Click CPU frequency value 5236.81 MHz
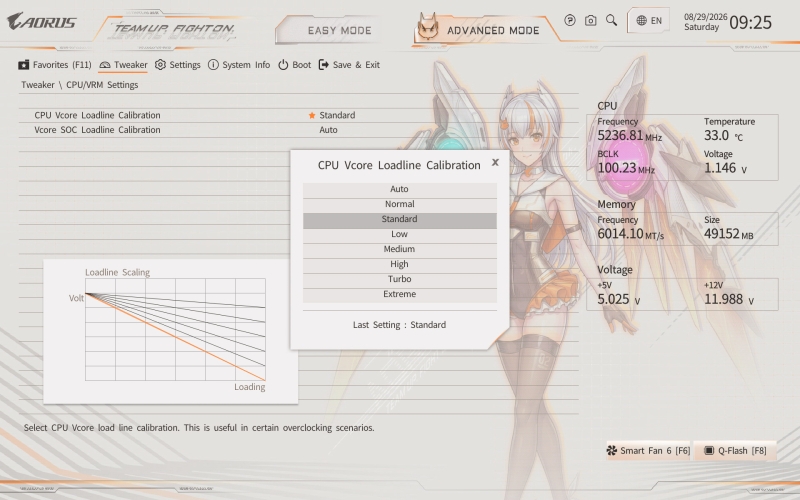This screenshot has width=800, height=500. [630, 136]
